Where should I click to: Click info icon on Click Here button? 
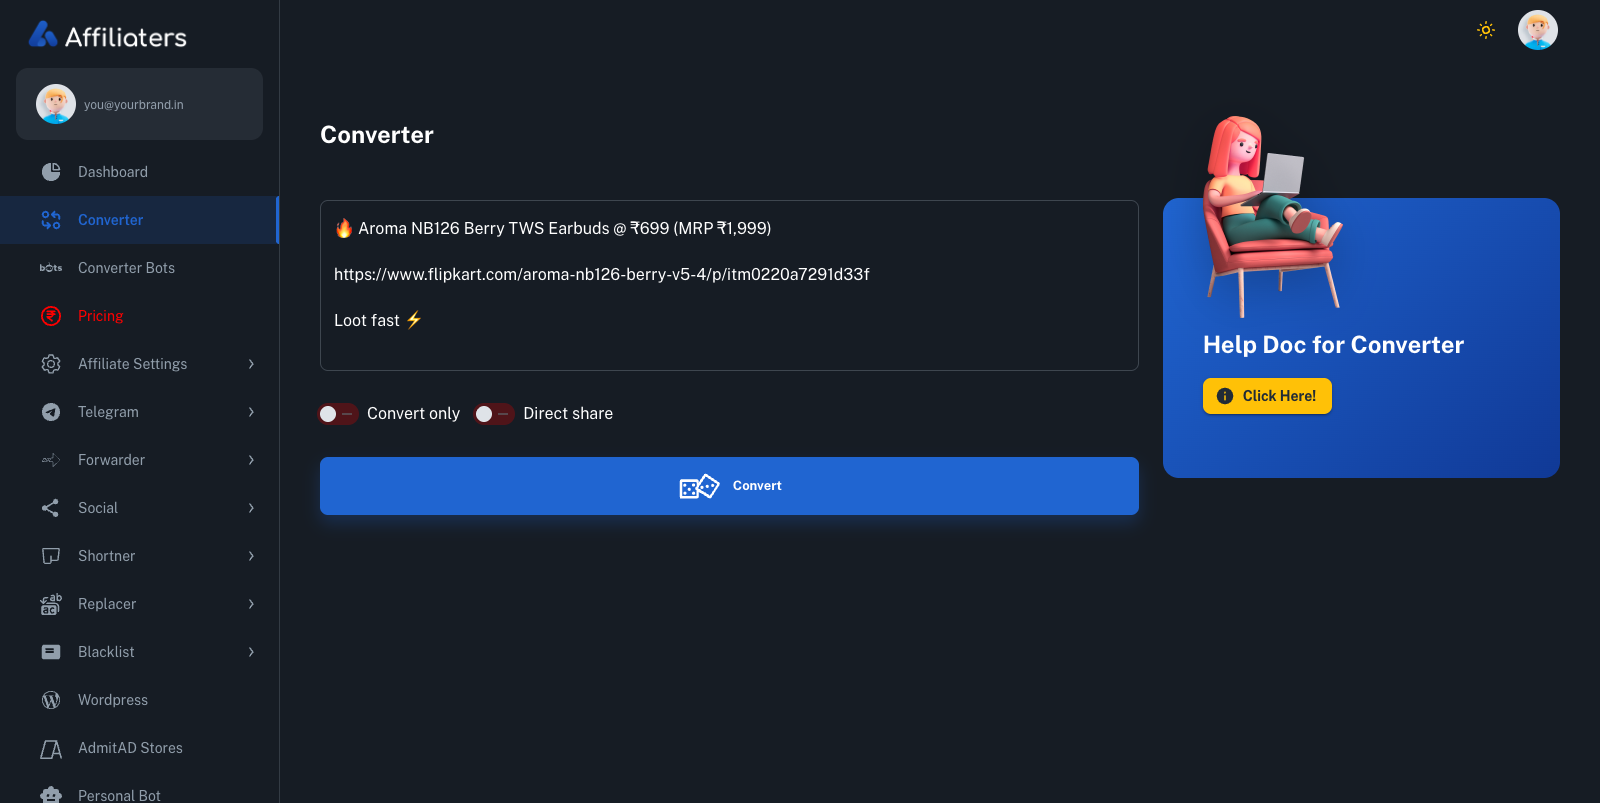tap(1225, 396)
